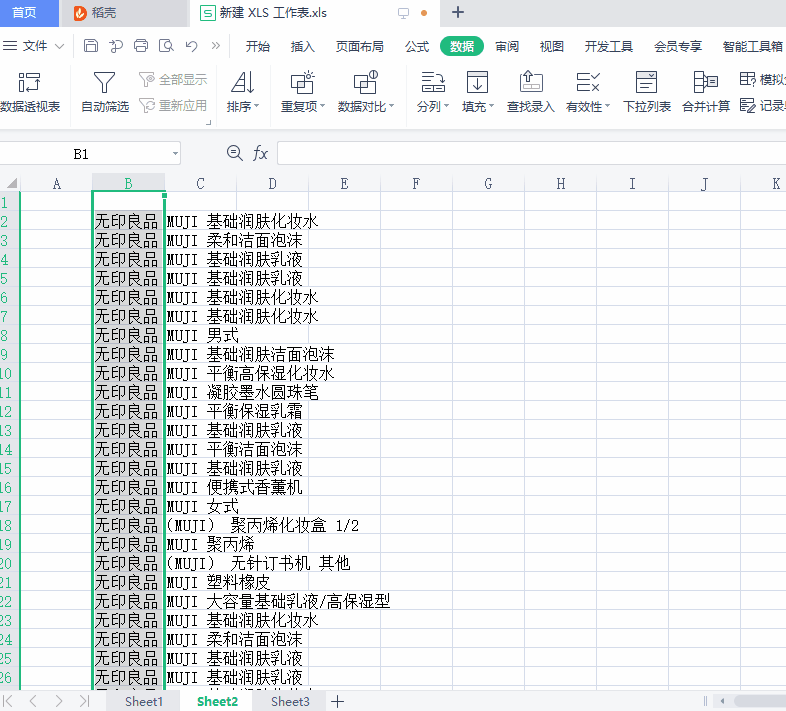Click the select-all corner triangle
The width and height of the screenshot is (786, 711).
[x=12, y=183]
